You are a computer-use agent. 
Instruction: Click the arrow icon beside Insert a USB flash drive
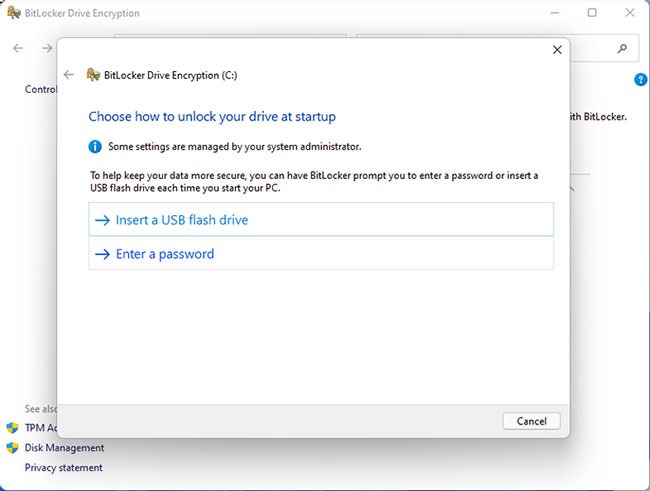(102, 220)
